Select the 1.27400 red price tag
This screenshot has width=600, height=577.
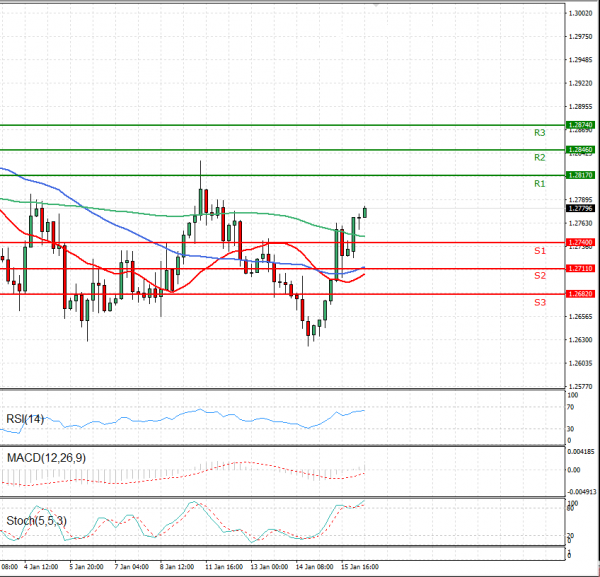coord(580,243)
